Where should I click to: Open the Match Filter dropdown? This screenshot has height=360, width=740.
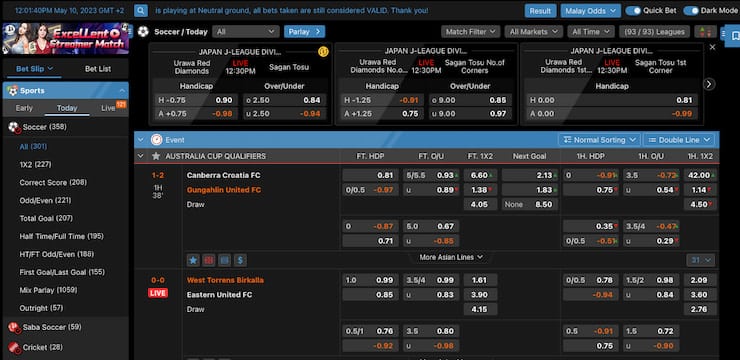click(x=471, y=32)
